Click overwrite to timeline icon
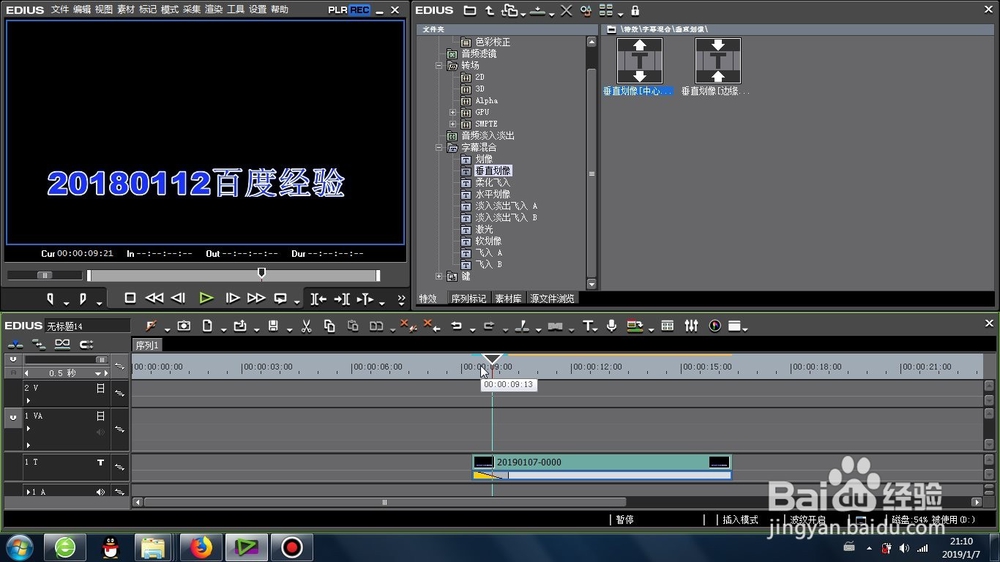The image size is (1000, 562). (x=342, y=299)
